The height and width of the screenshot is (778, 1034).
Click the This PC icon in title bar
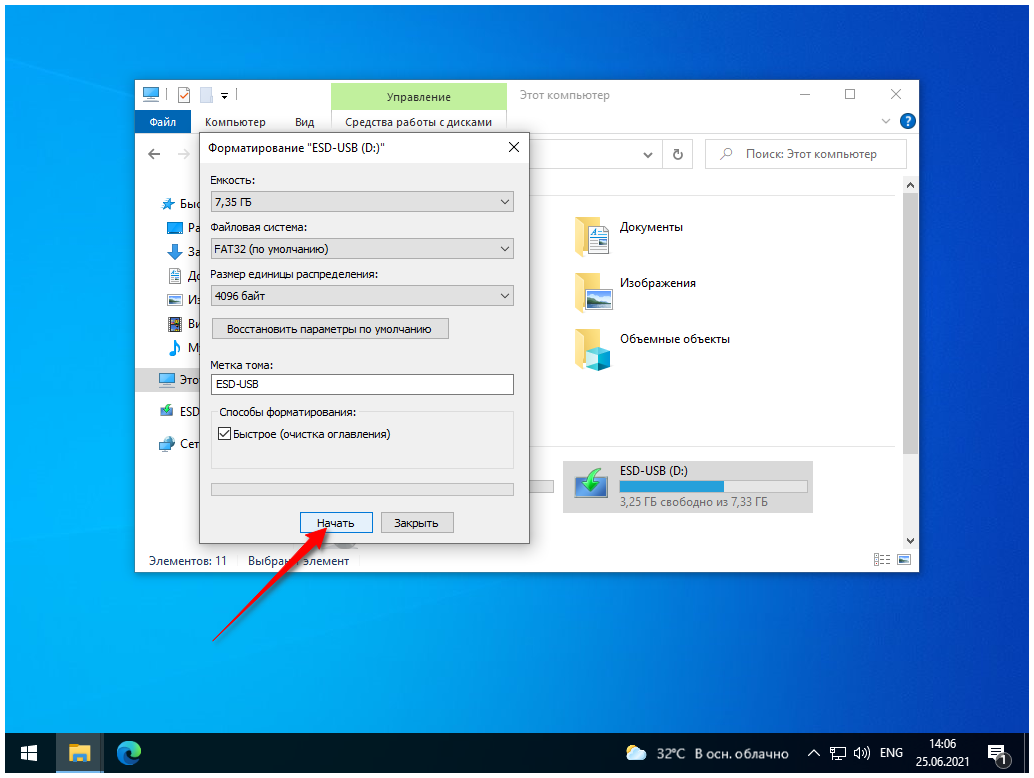pyautogui.click(x=151, y=94)
